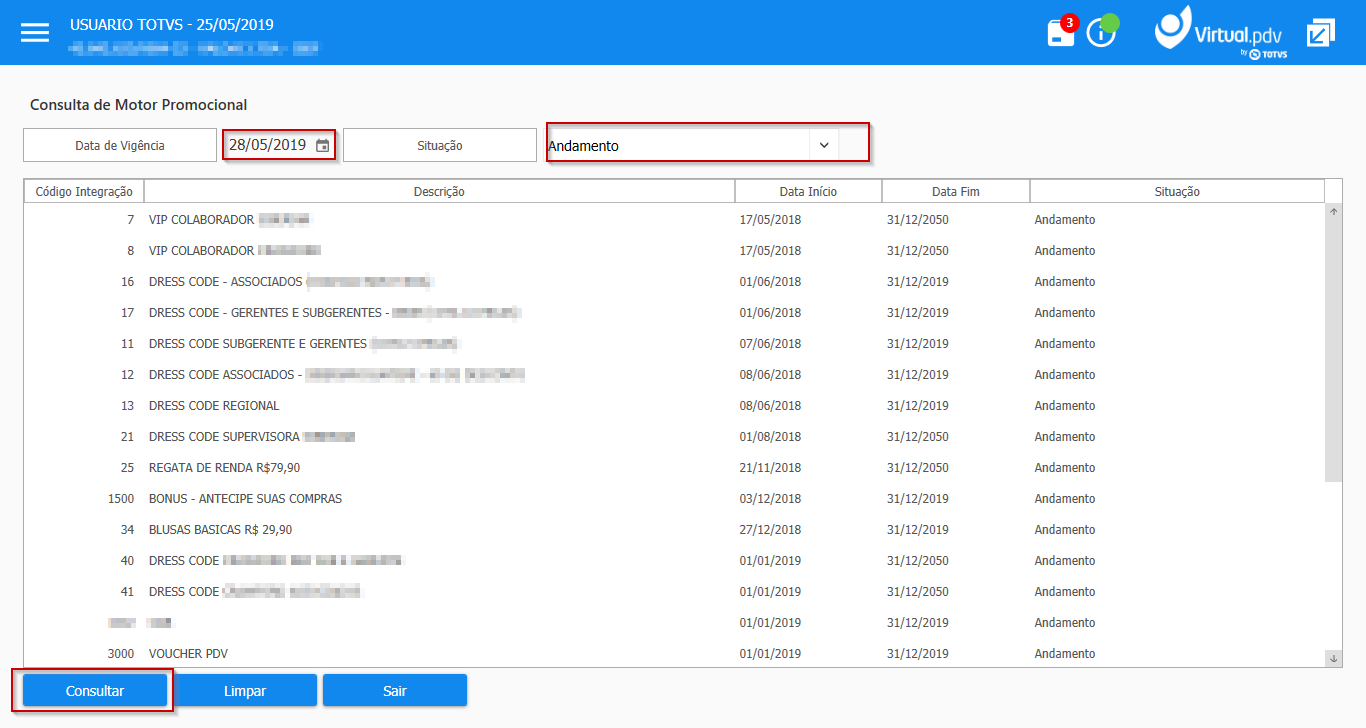This screenshot has height=728, width=1366.
Task: Sort by Data Início column header
Action: (808, 191)
